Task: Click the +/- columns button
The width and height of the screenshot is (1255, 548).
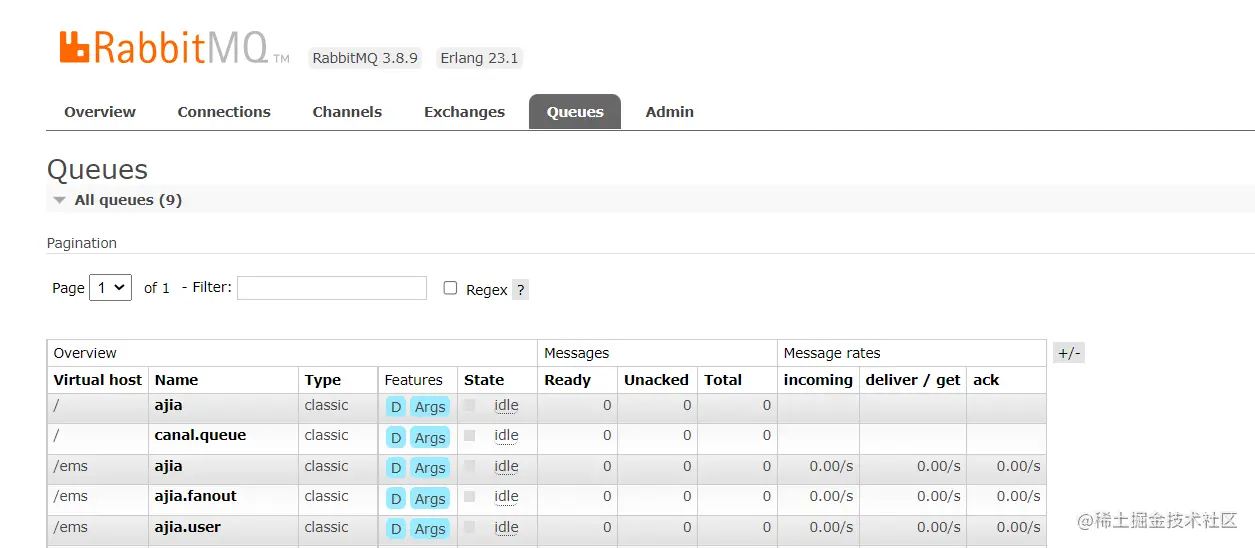Action: pos(1069,353)
